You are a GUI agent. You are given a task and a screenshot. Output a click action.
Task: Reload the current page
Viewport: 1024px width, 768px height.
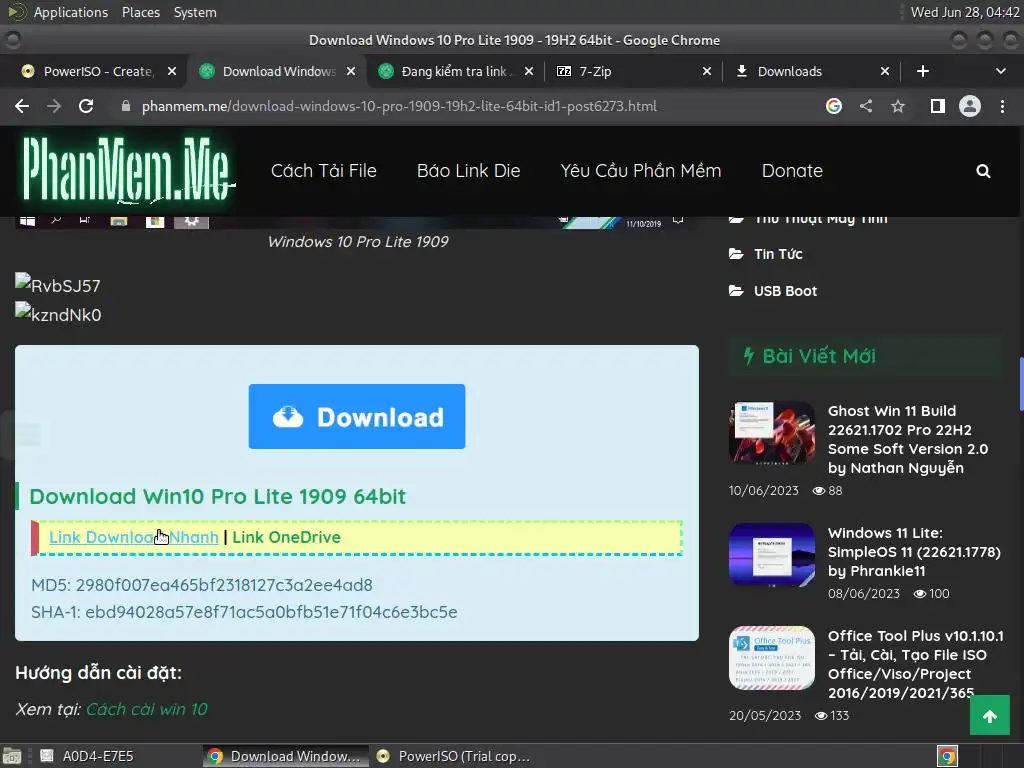click(86, 106)
